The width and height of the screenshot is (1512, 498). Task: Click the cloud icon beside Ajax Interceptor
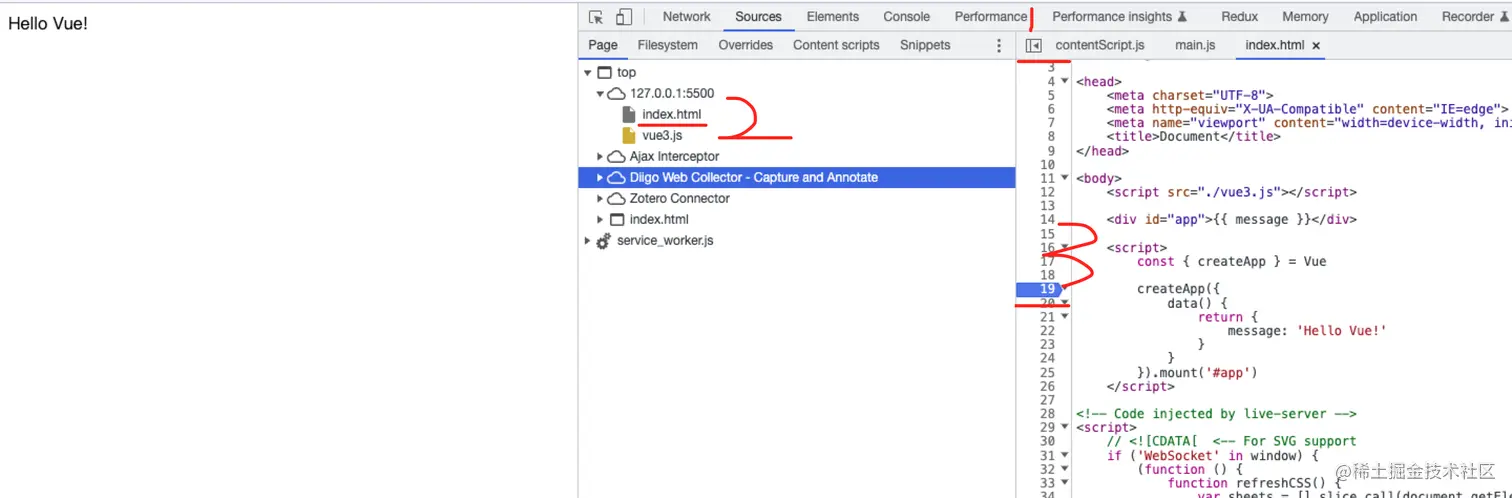click(617, 156)
